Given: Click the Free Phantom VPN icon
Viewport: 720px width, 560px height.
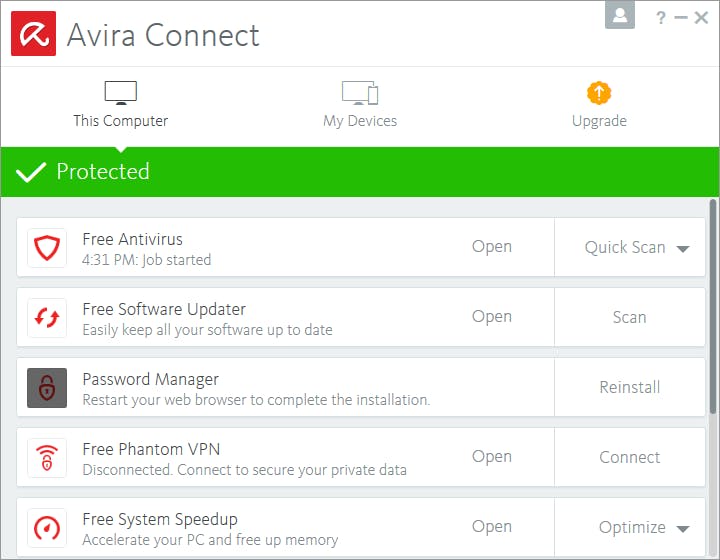Looking at the screenshot, I should (47, 457).
